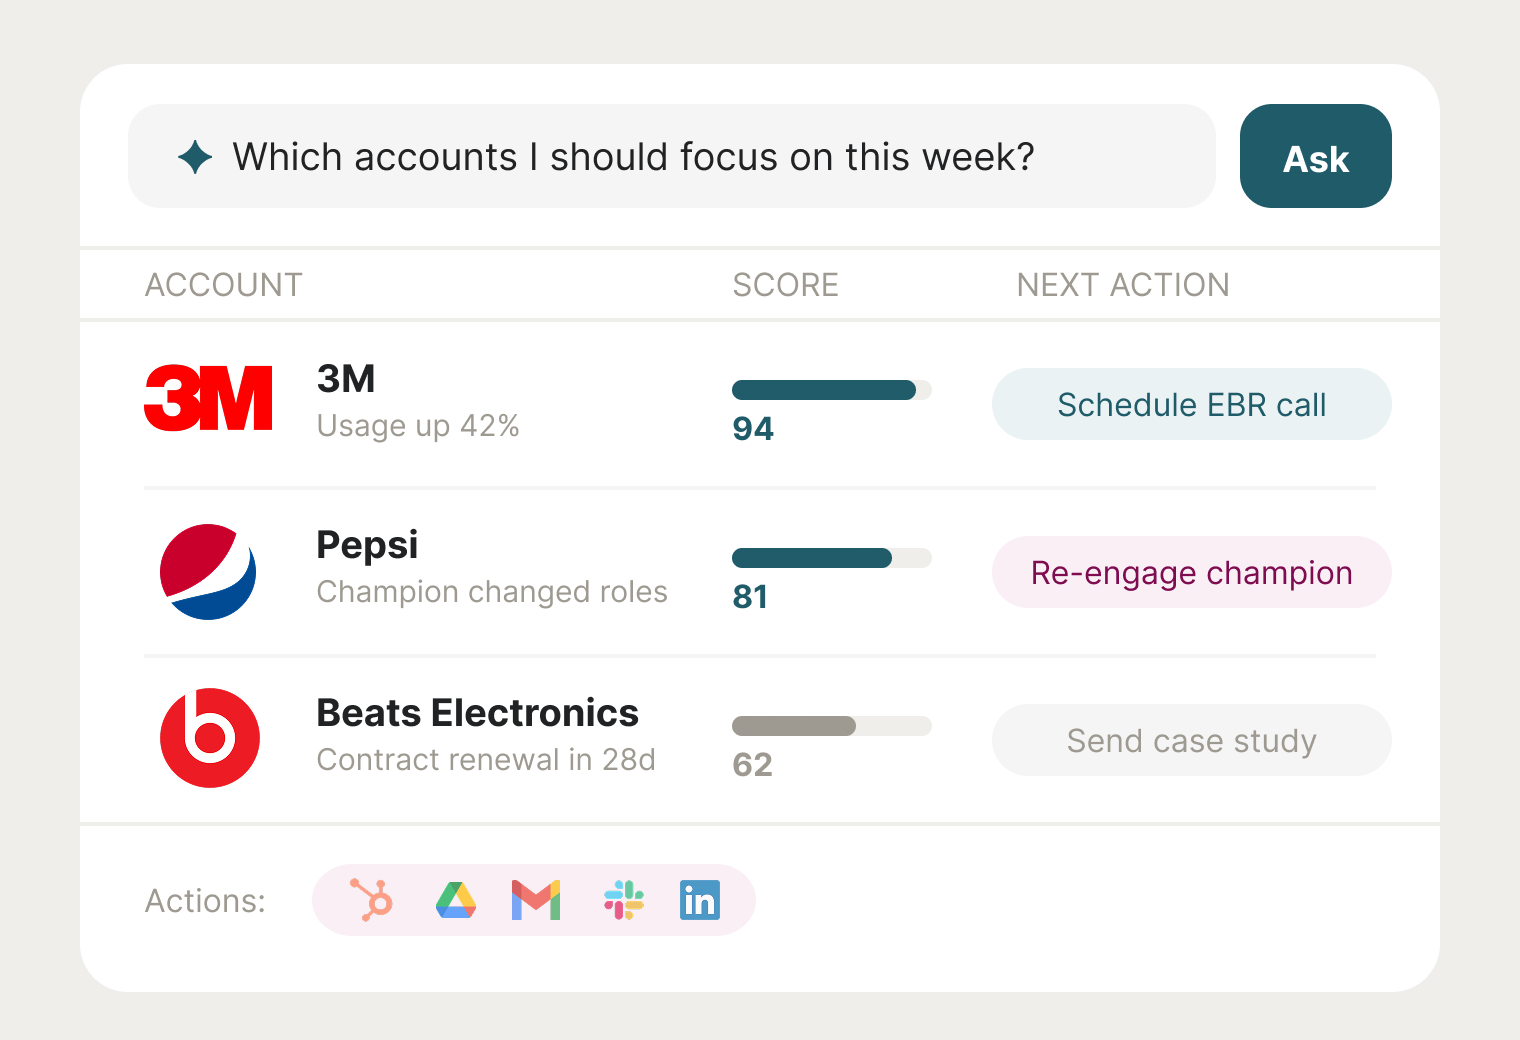1520x1040 pixels.
Task: Select the Re-engage champion action for Pepsi
Action: tap(1191, 572)
